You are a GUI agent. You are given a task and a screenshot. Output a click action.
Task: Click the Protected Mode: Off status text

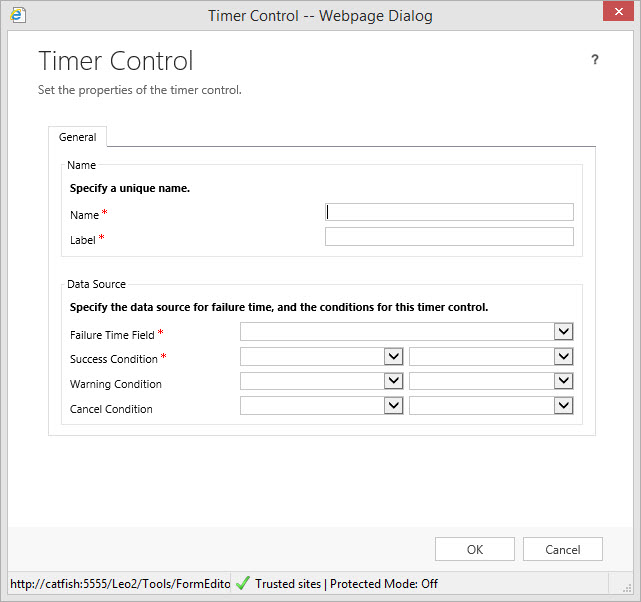pyautogui.click(x=384, y=584)
